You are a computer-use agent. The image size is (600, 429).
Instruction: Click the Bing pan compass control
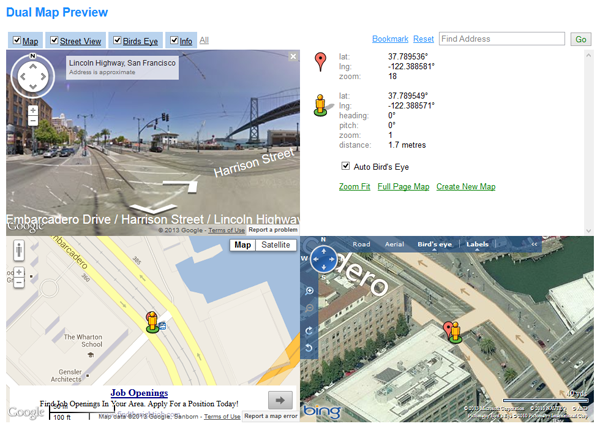pos(324,259)
